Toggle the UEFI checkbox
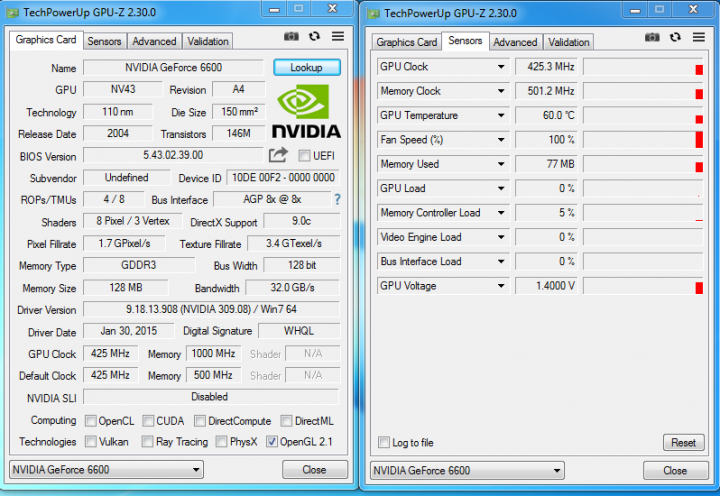 coord(304,156)
